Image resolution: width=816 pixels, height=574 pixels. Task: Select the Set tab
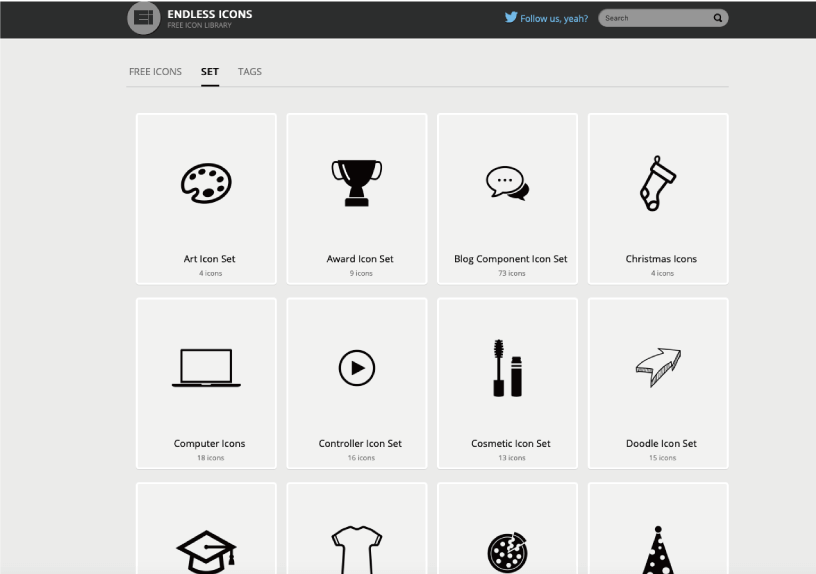click(210, 72)
